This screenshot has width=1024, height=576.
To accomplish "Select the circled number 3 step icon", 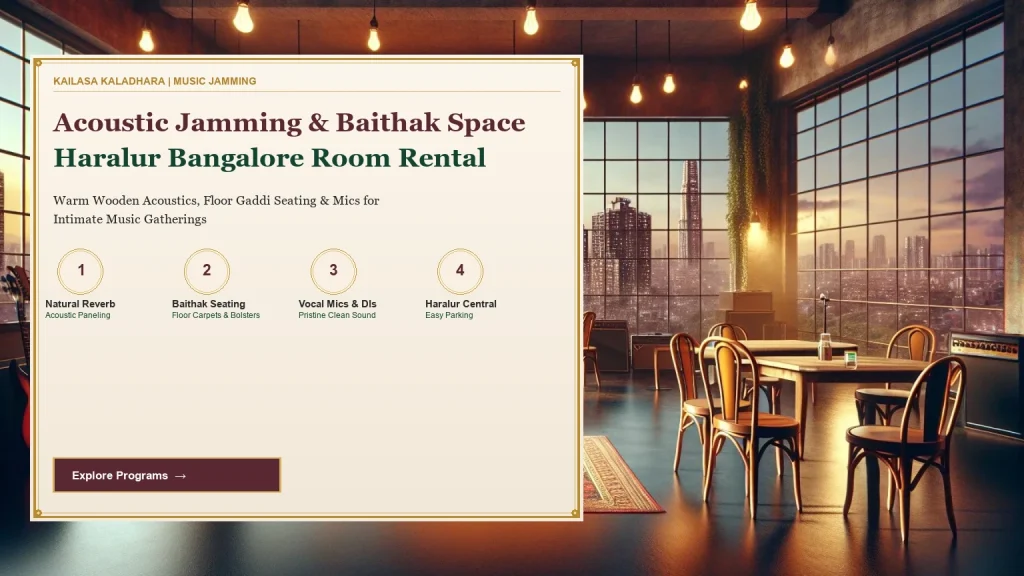I will click(334, 270).
